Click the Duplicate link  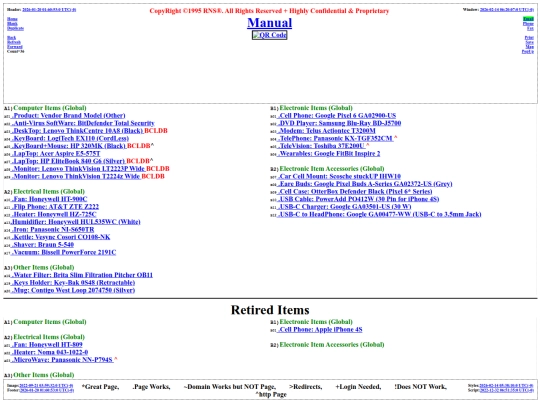15,28
